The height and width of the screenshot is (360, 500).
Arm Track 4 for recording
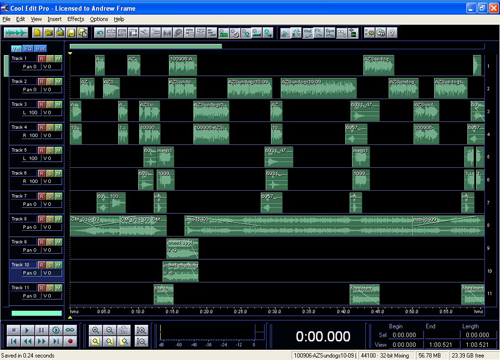tap(41, 128)
